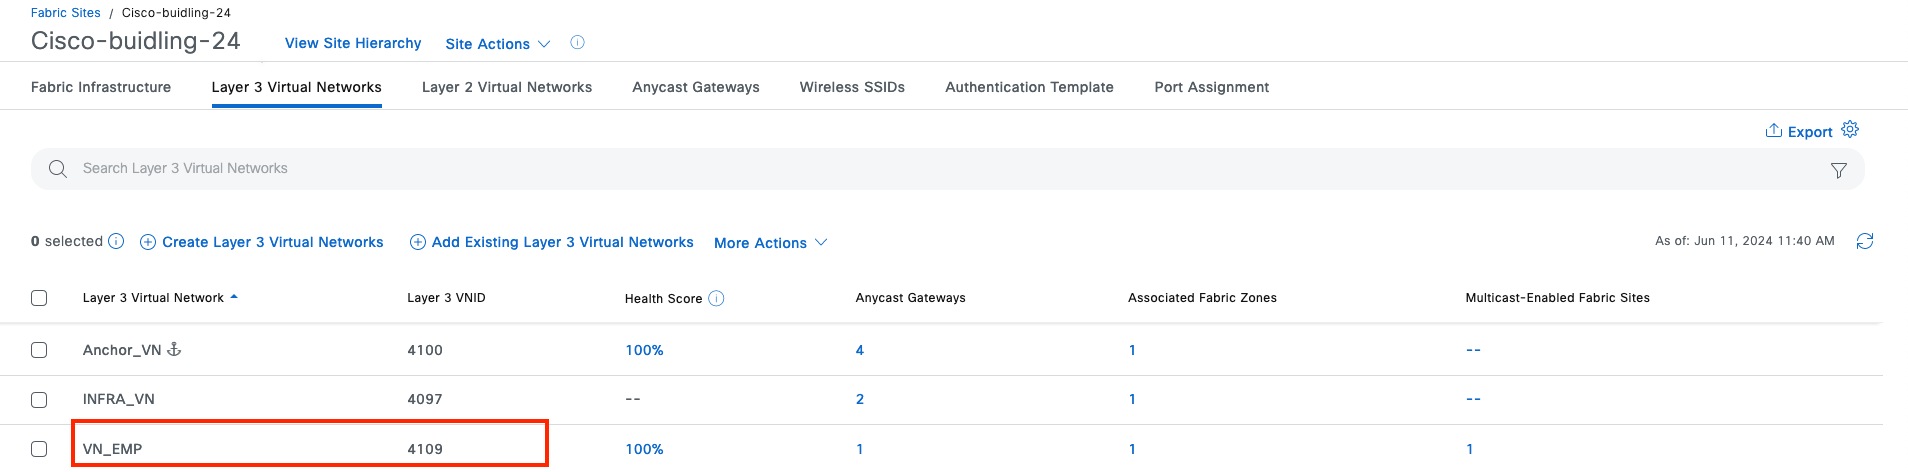Select the Anchor_VN row checkbox
Image resolution: width=1908 pixels, height=472 pixels.
pyautogui.click(x=39, y=350)
